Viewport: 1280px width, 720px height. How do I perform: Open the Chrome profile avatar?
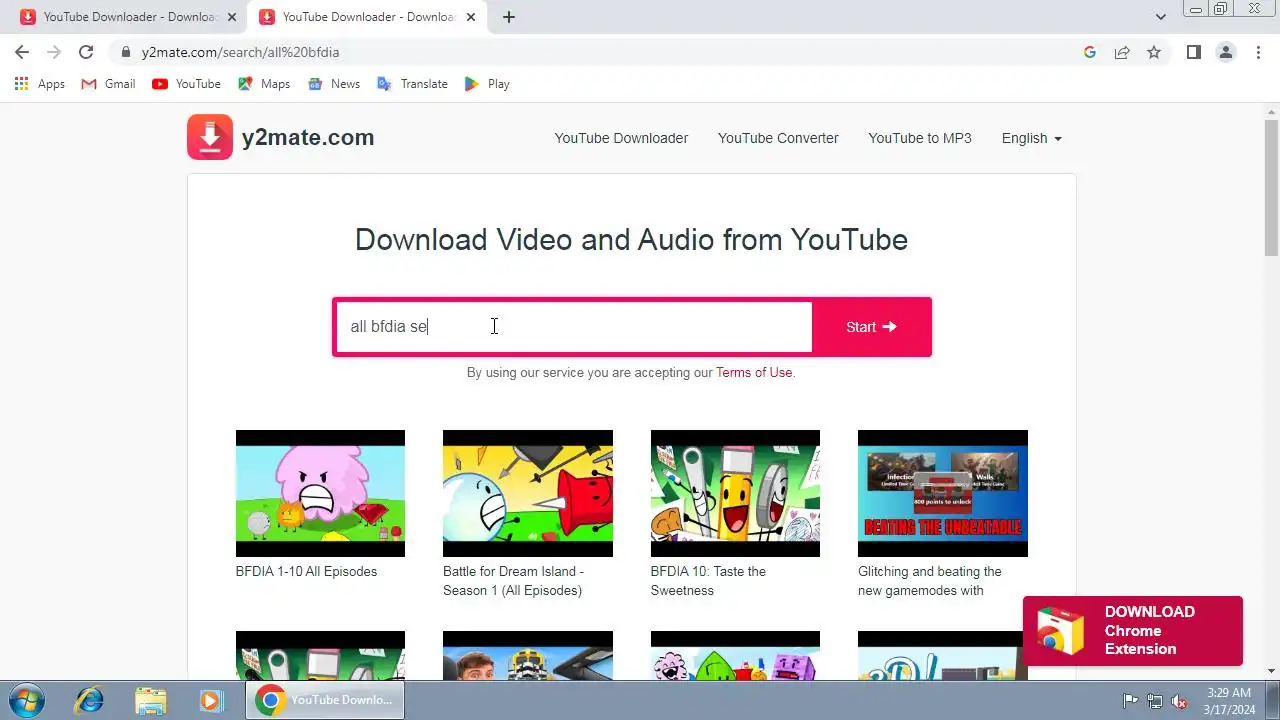(1225, 52)
